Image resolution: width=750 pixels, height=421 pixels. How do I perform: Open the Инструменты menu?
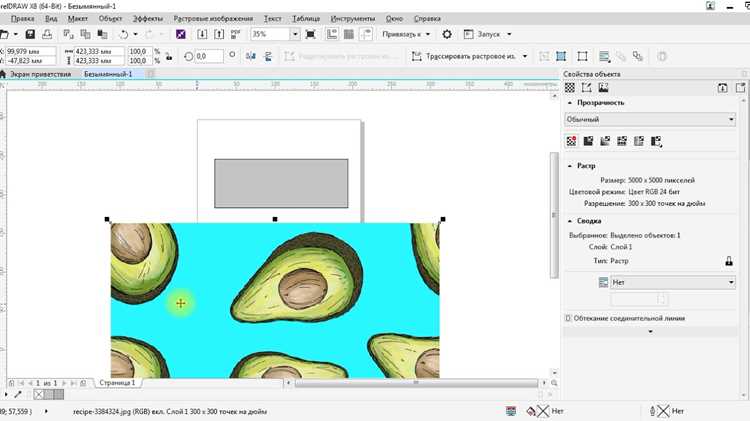pos(353,19)
